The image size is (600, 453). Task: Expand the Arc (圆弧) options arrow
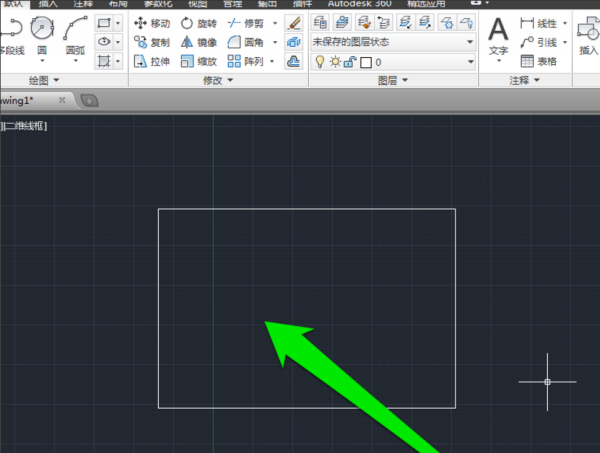click(75, 61)
